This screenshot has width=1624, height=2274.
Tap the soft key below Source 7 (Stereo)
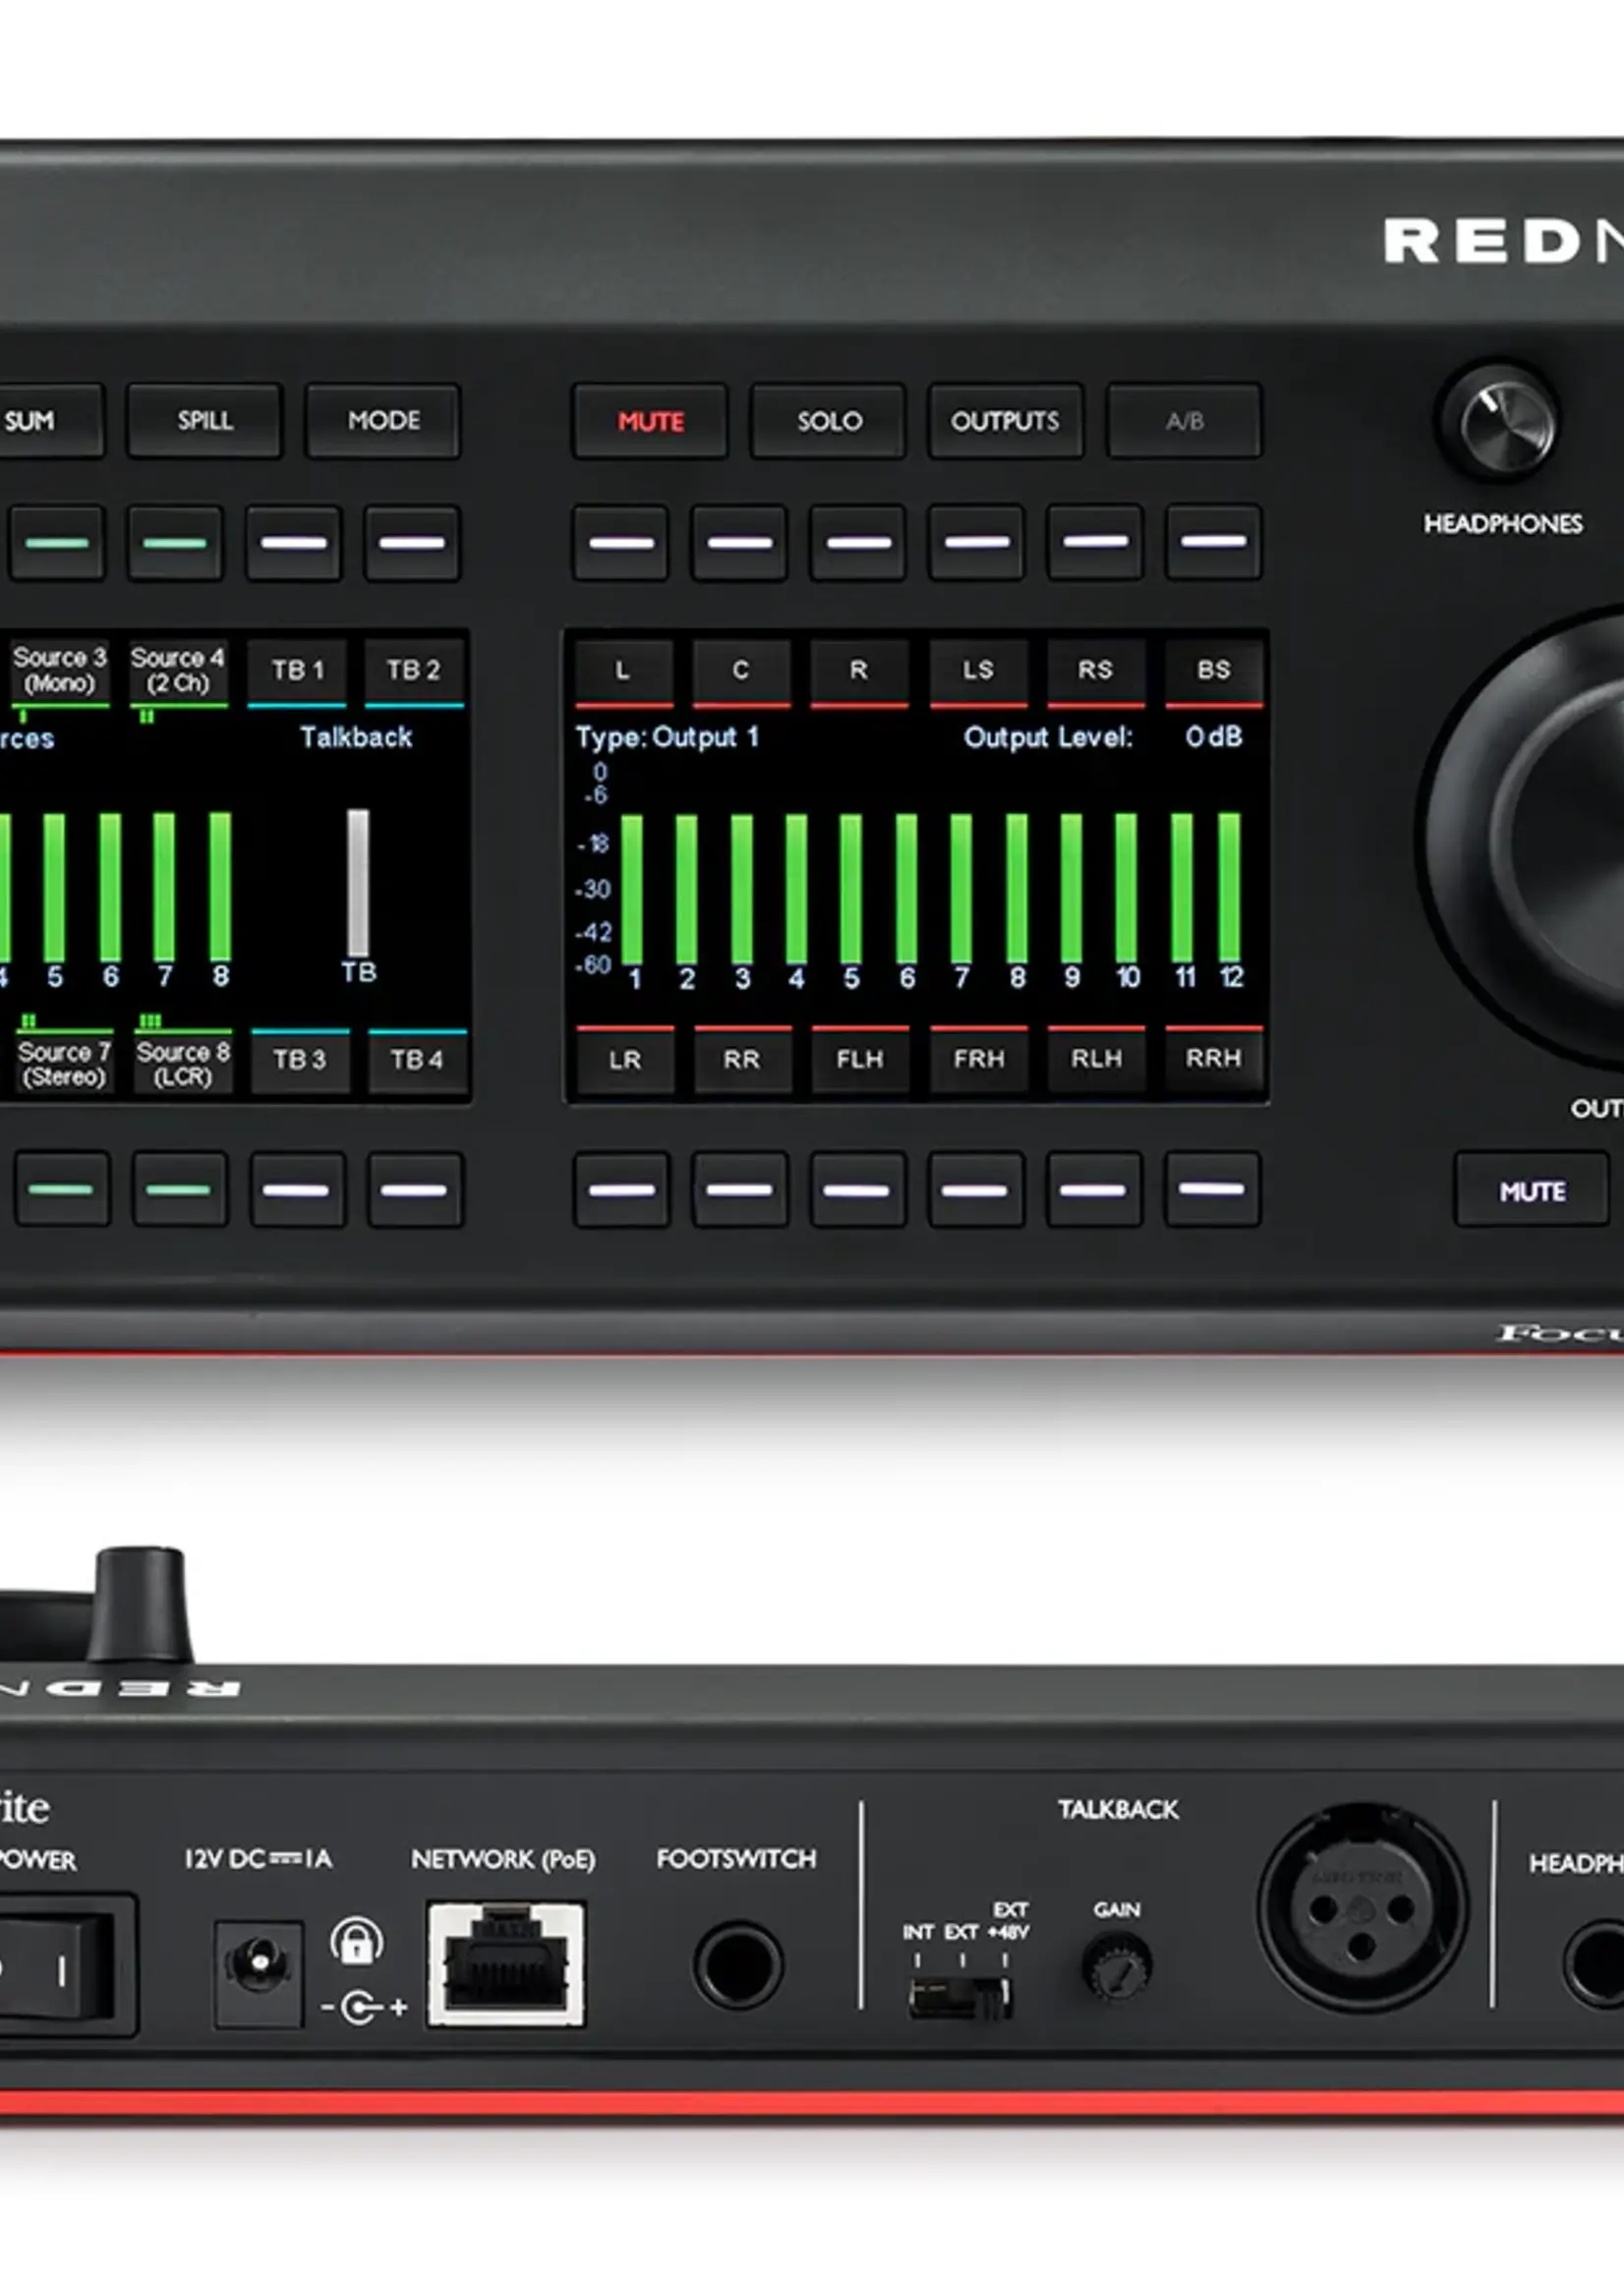pos(62,1190)
